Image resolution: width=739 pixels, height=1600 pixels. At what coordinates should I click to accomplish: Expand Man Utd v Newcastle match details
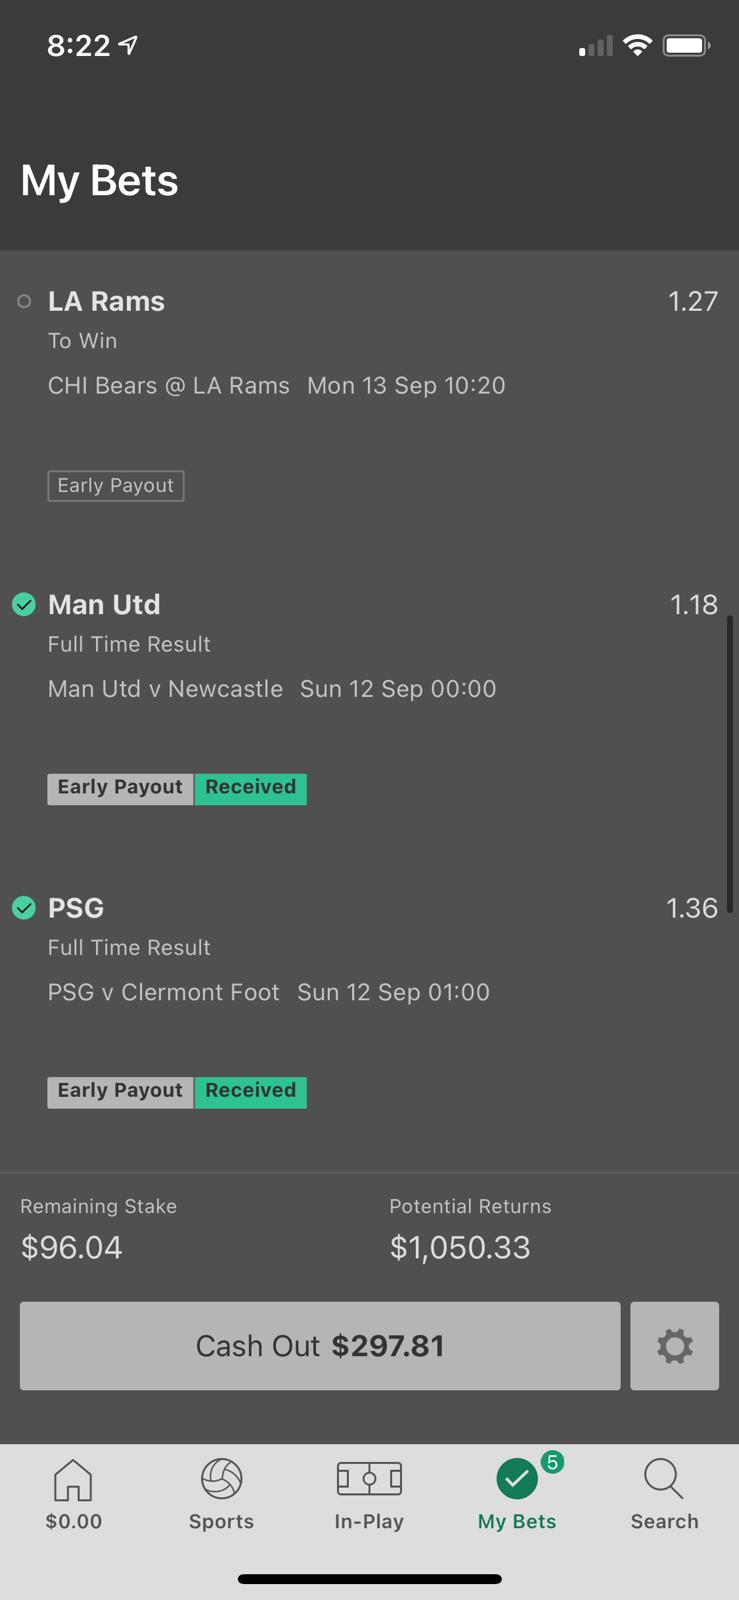click(272, 689)
